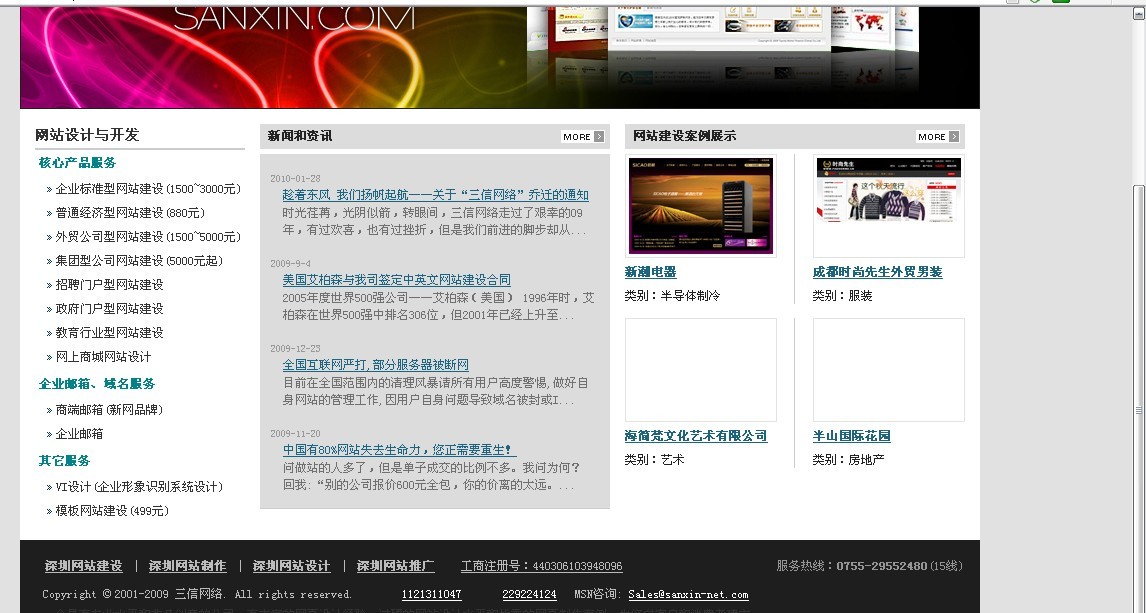The width and height of the screenshot is (1146, 613).
Task: Open footer link 深圳网站建设
Action: point(83,566)
